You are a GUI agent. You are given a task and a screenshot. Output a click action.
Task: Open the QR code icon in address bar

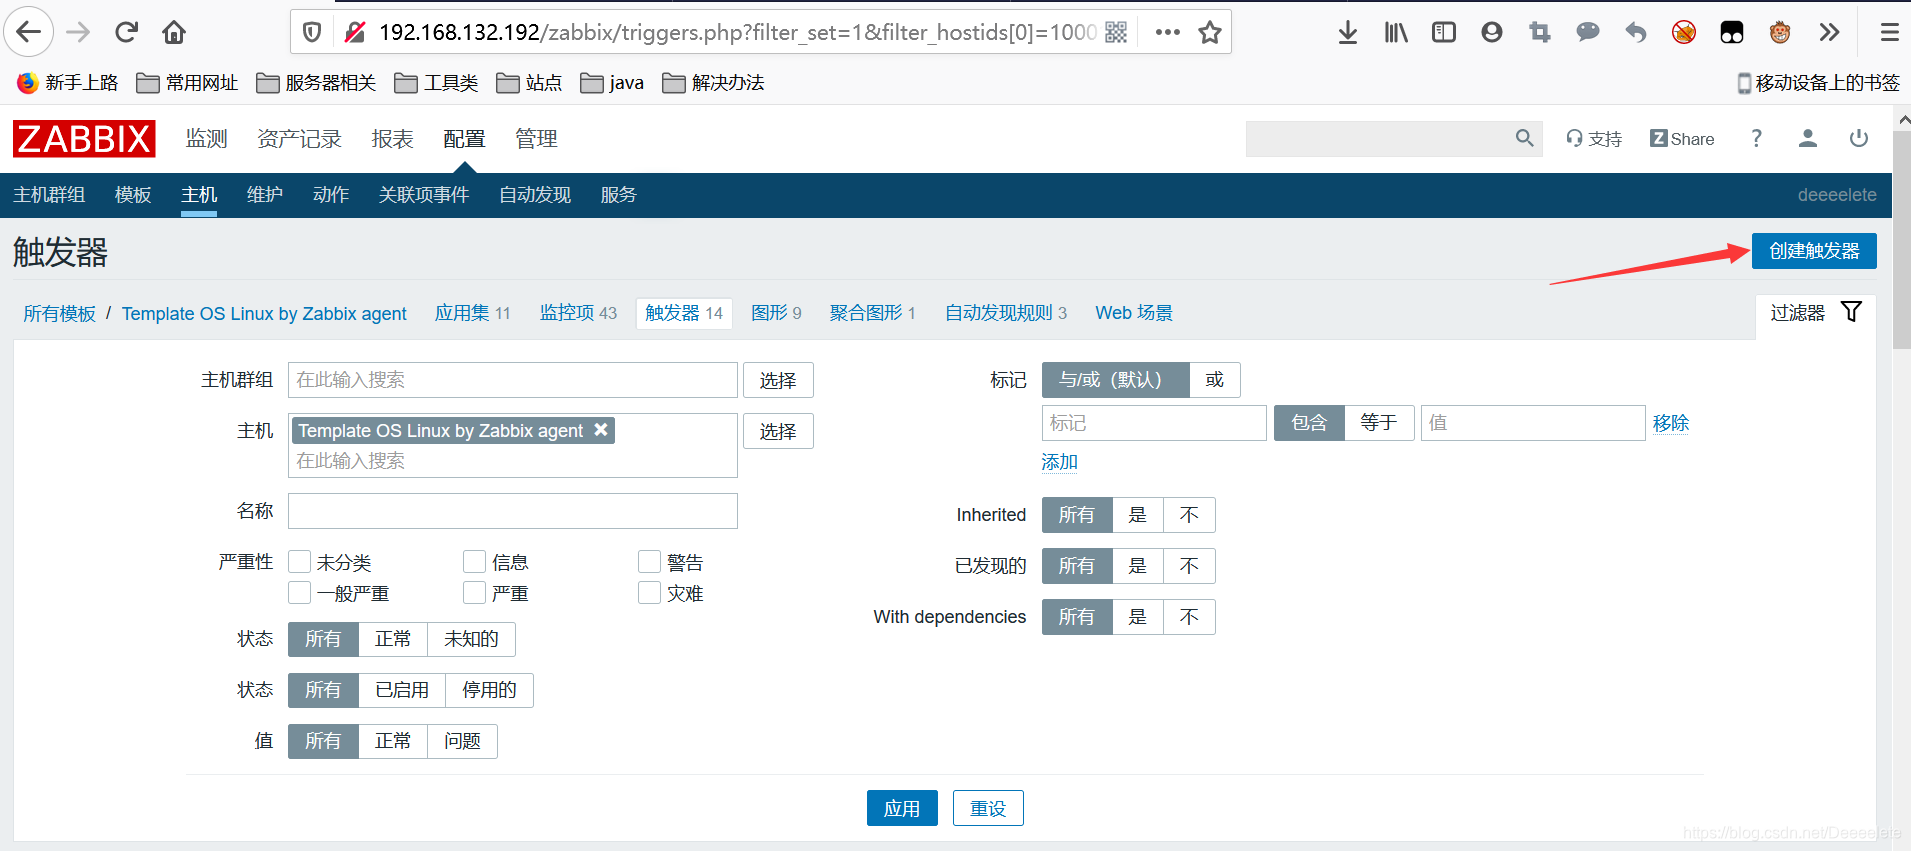tap(1117, 32)
